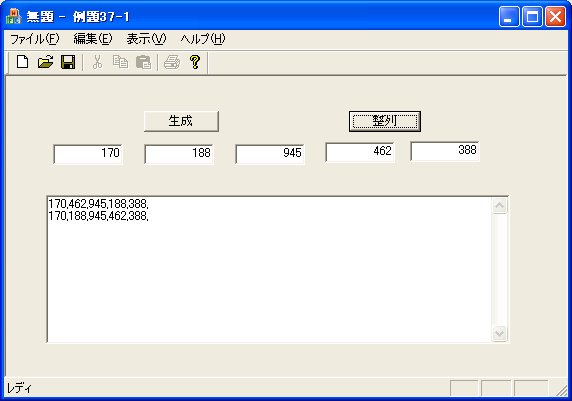Open the 編集(E) menu
This screenshot has width=572, height=401.
click(x=93, y=39)
